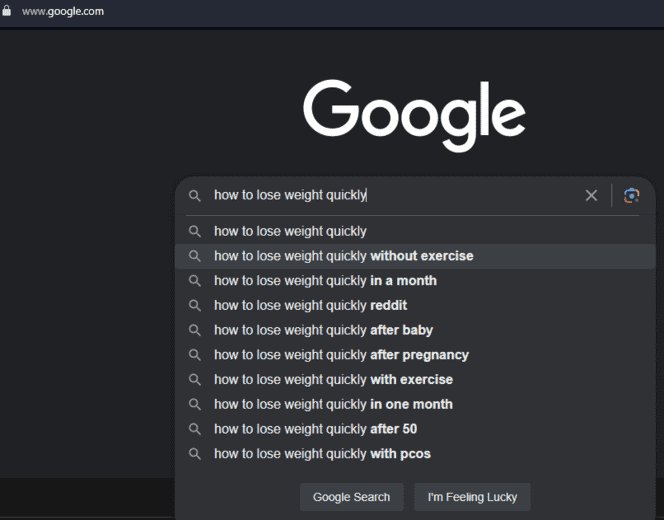Click the Google Search button

(351, 497)
